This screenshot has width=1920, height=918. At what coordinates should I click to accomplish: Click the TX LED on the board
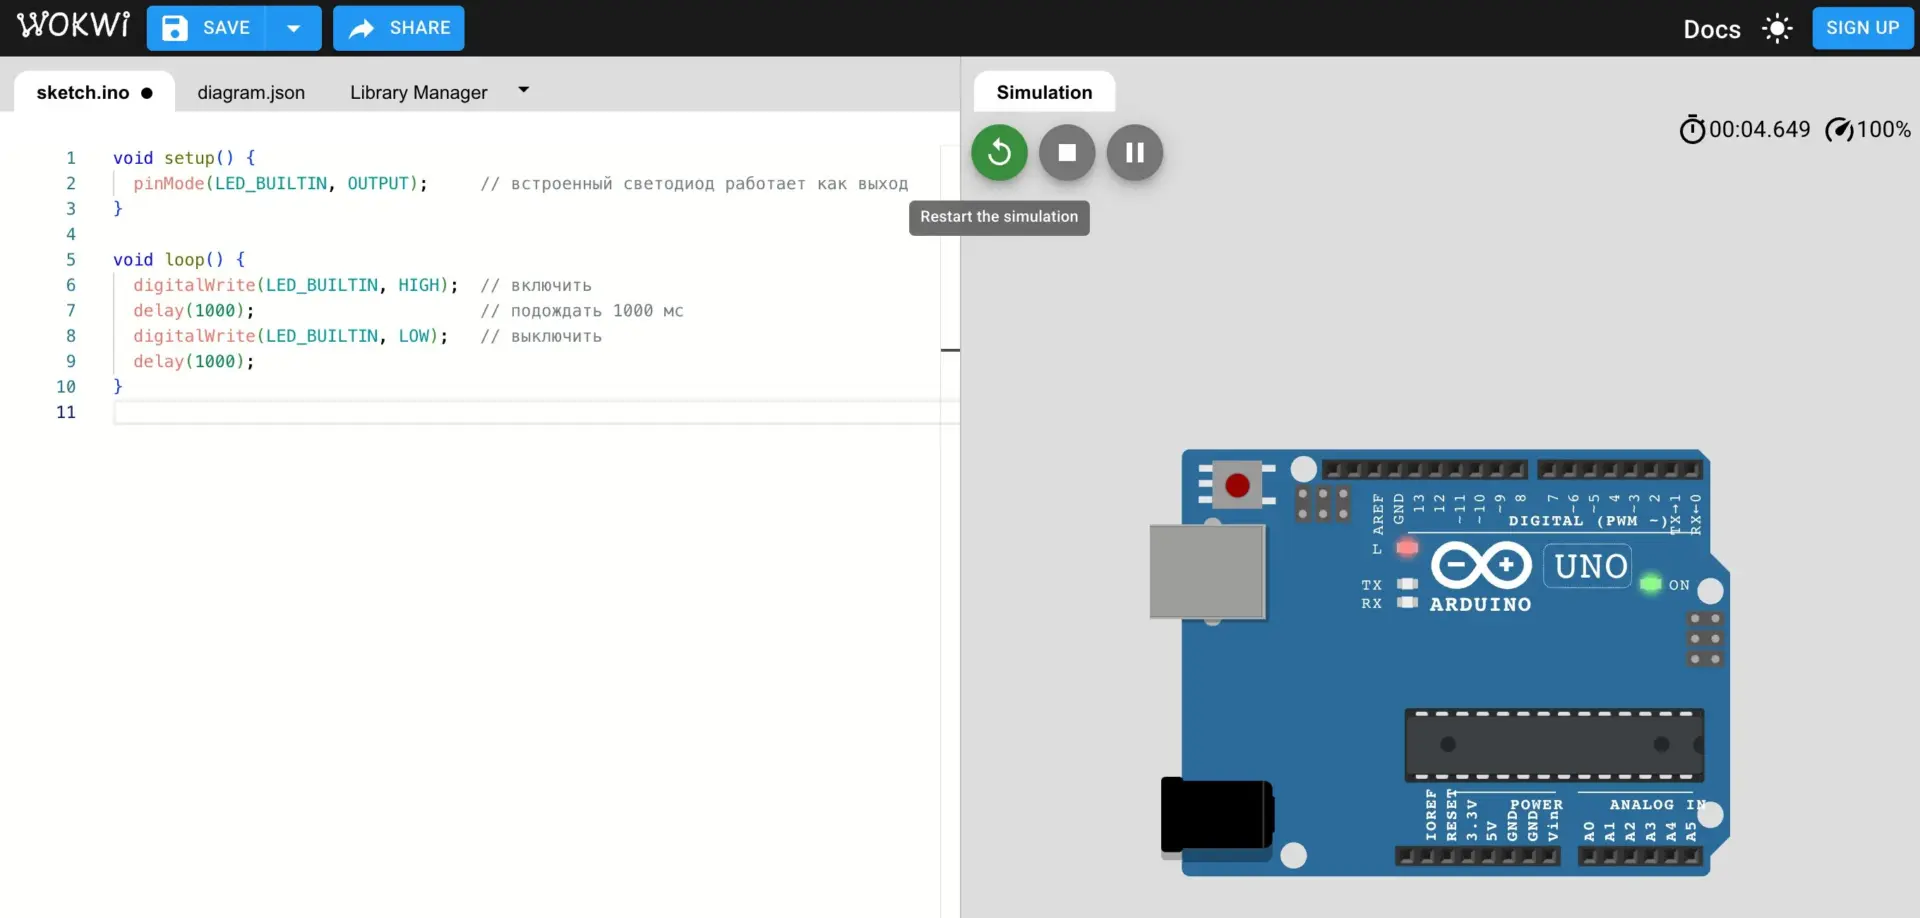click(1407, 584)
